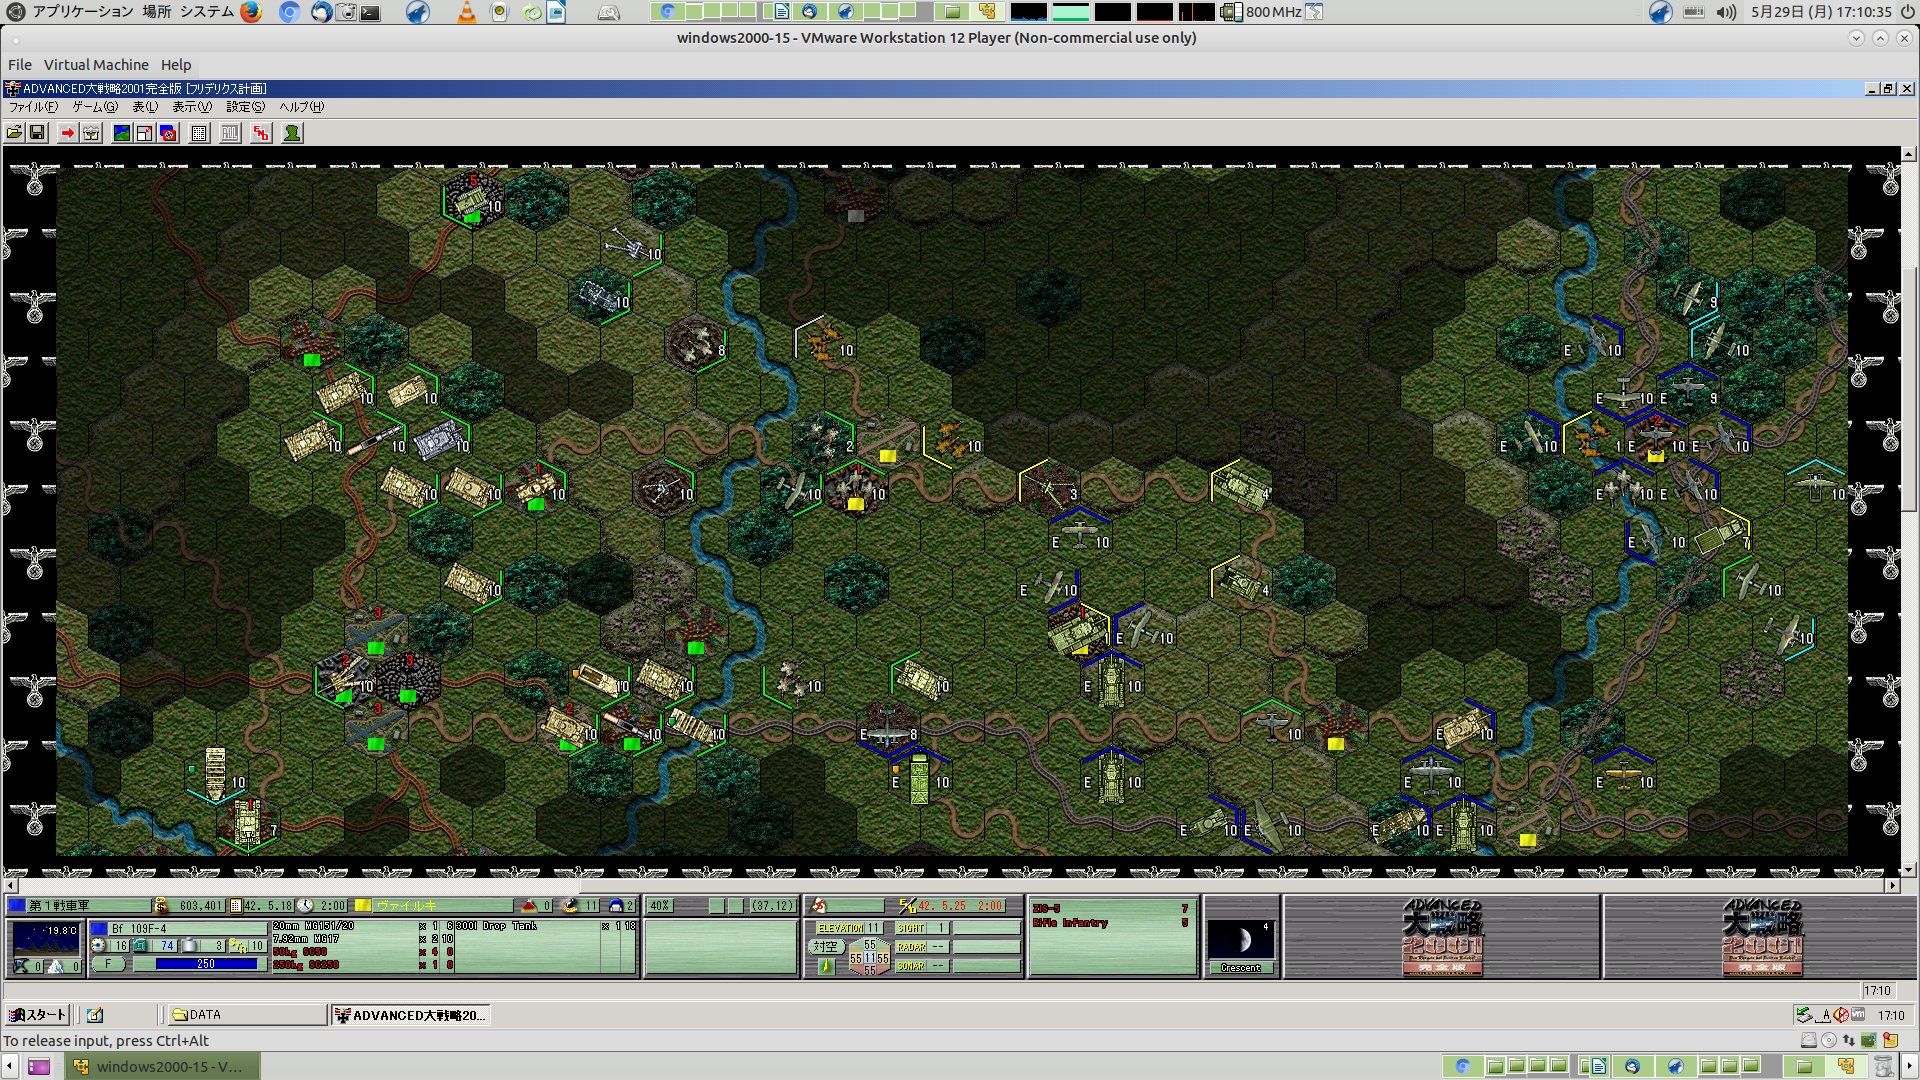Open the terminal launcher in top panel
Viewport: 1920px width, 1080px height.
[x=371, y=12]
